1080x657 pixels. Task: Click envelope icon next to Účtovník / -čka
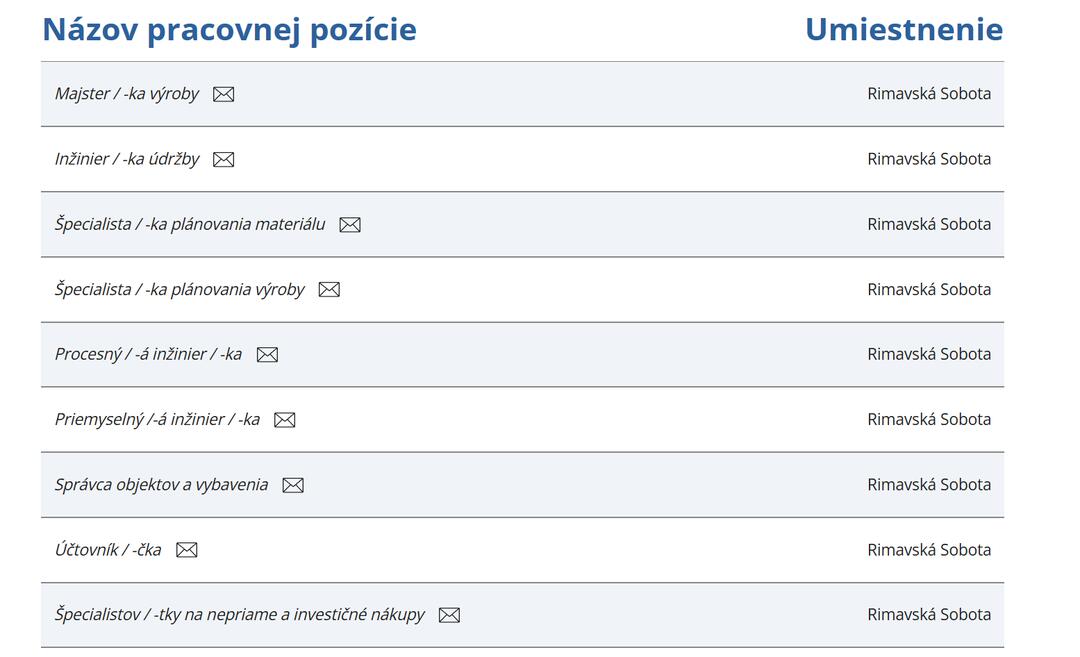(187, 550)
